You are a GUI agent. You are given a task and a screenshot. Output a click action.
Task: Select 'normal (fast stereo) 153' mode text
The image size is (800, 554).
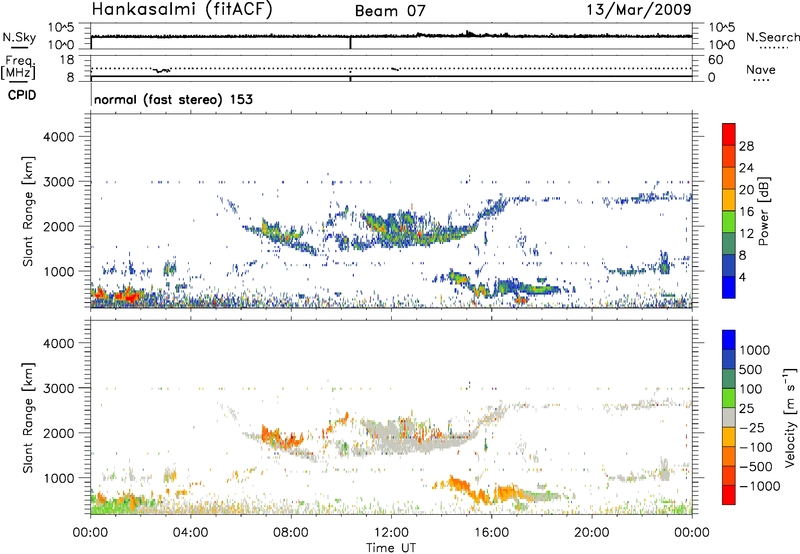173,99
